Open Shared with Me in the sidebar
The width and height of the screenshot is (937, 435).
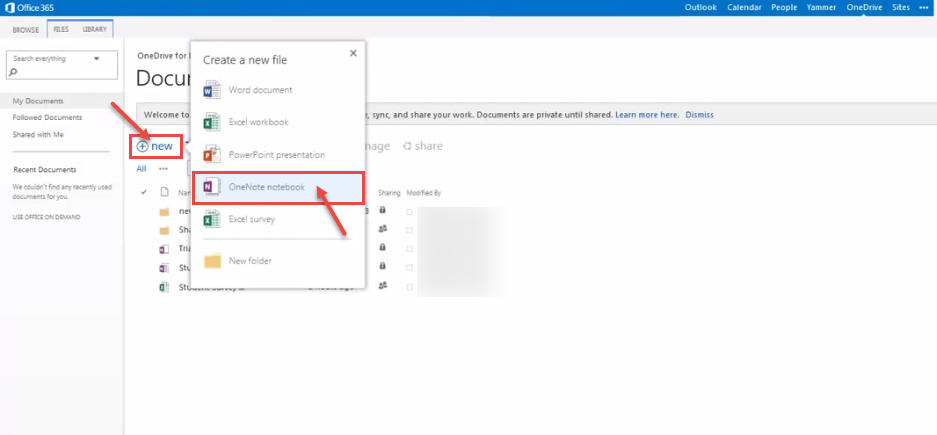pos(38,135)
